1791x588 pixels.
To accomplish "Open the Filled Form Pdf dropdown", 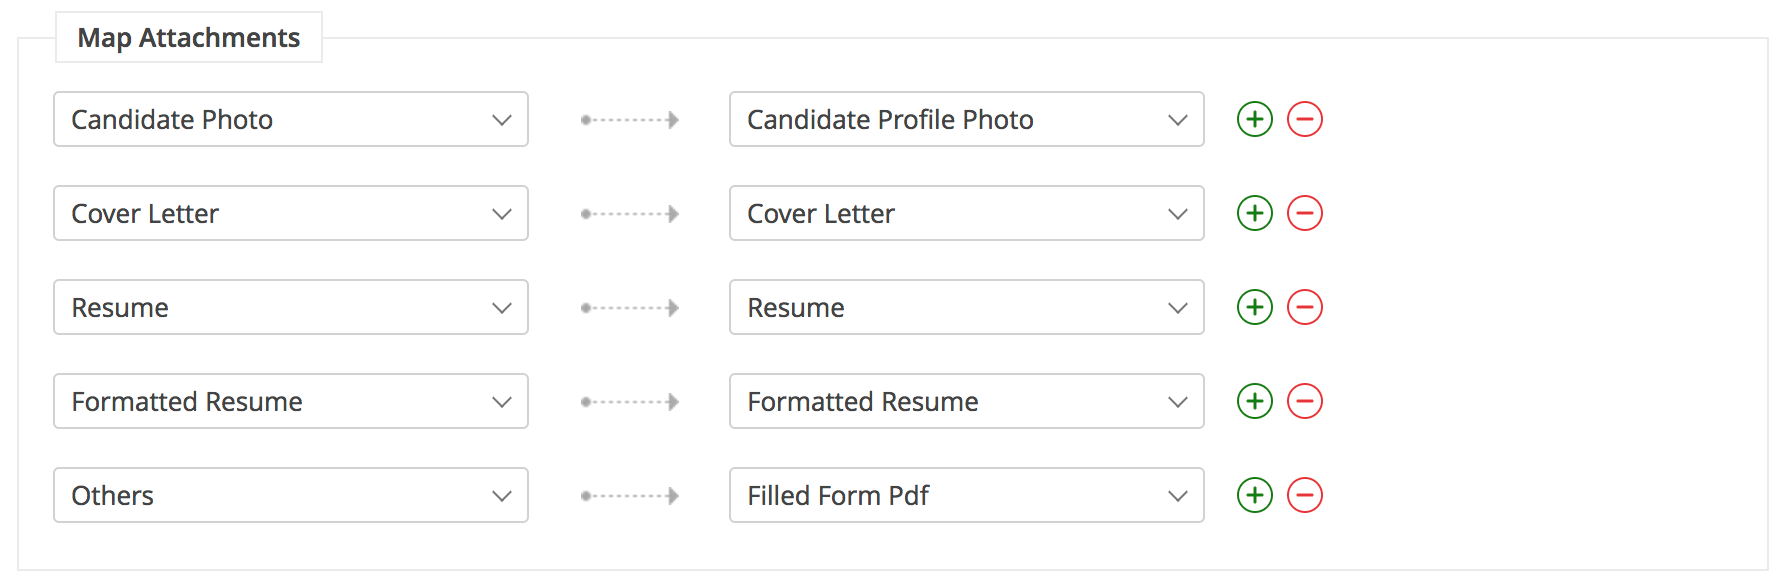I will tap(966, 495).
